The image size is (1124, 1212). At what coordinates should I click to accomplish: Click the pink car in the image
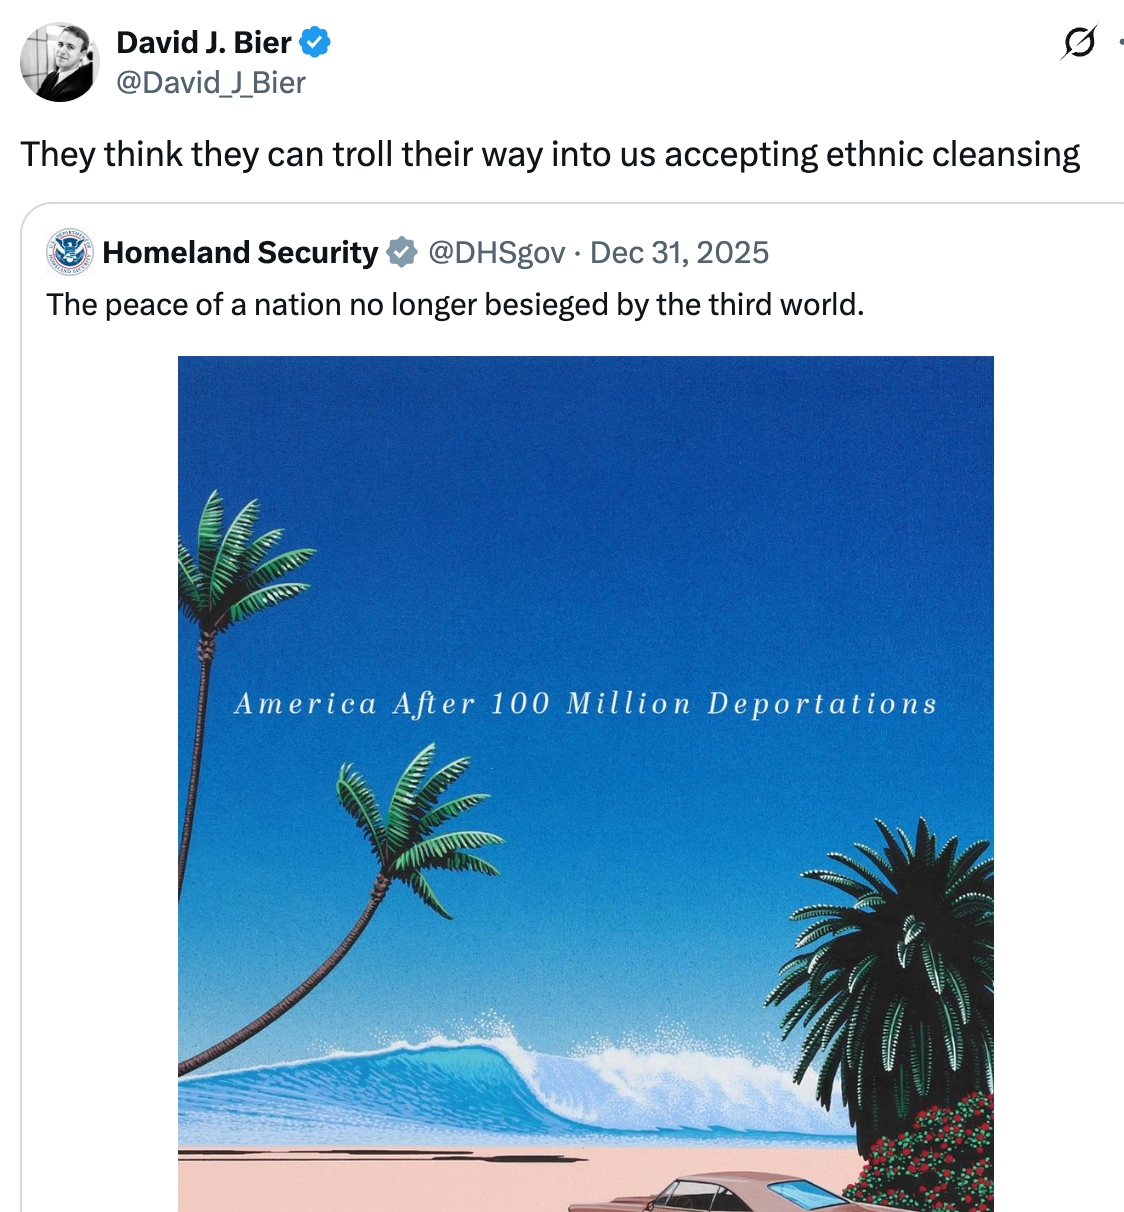[x=740, y=1193]
